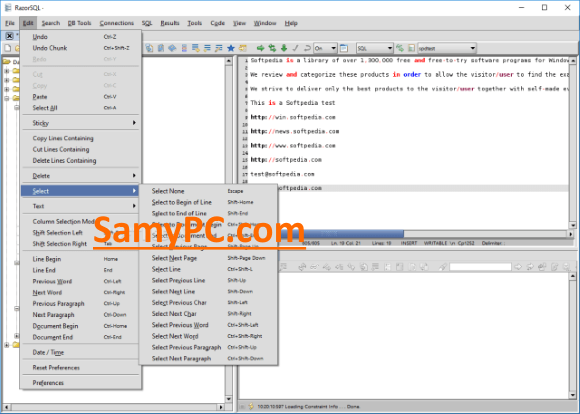
Task: Click right arrow beside results search field
Action: pyautogui.click(x=518, y=266)
